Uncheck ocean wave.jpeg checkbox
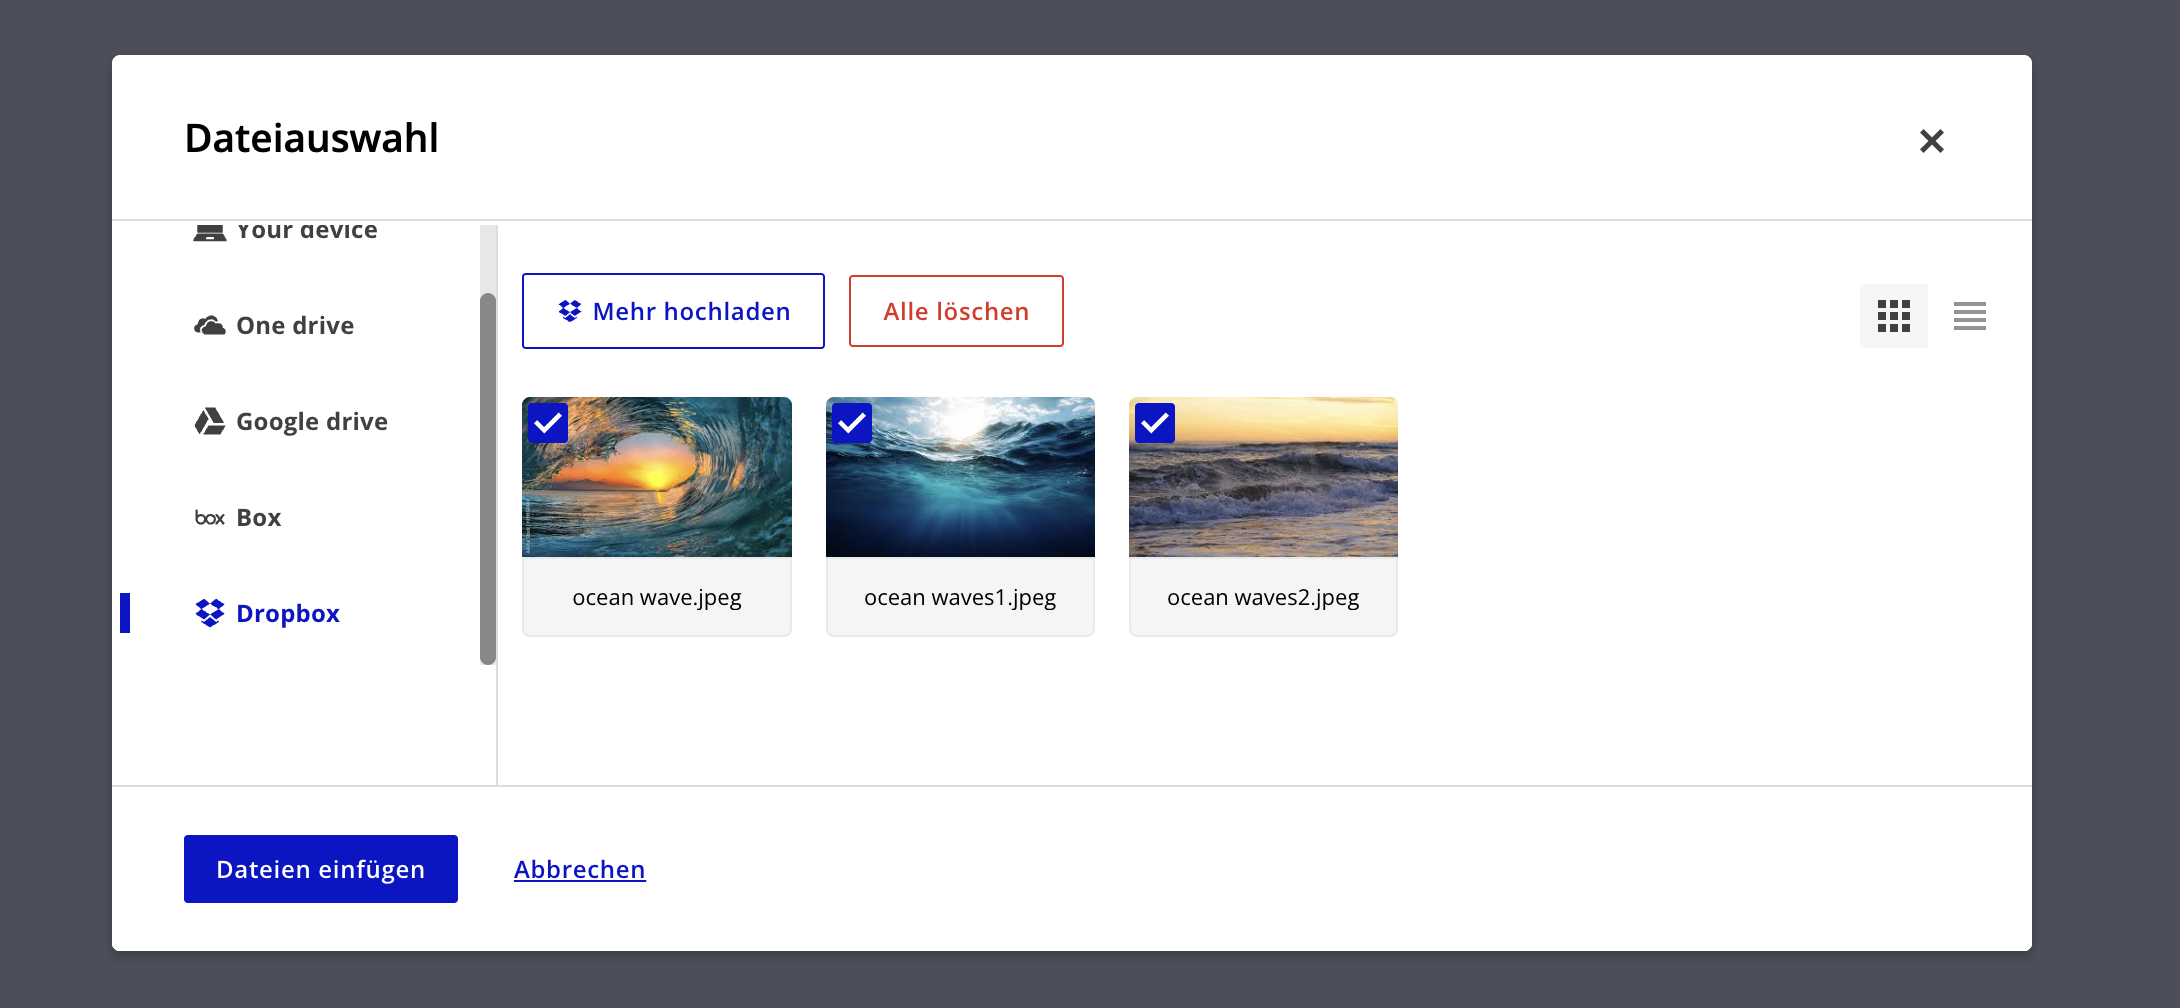The image size is (2180, 1008). [x=548, y=423]
